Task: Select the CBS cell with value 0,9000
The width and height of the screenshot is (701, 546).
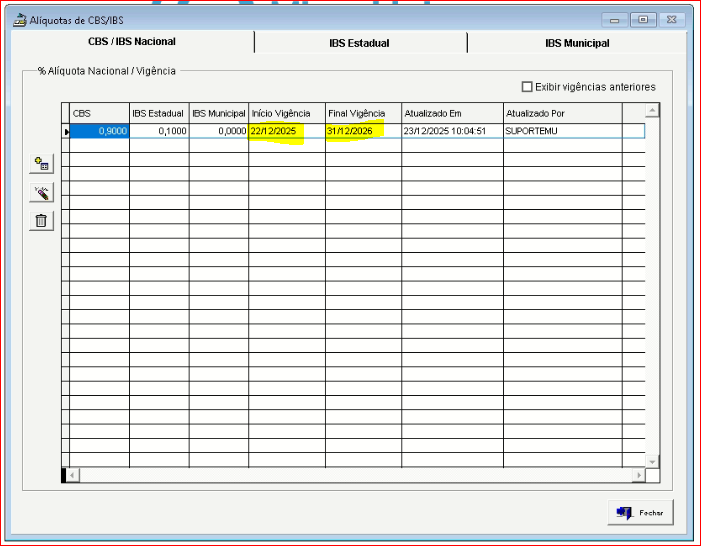Action: [x=100, y=131]
